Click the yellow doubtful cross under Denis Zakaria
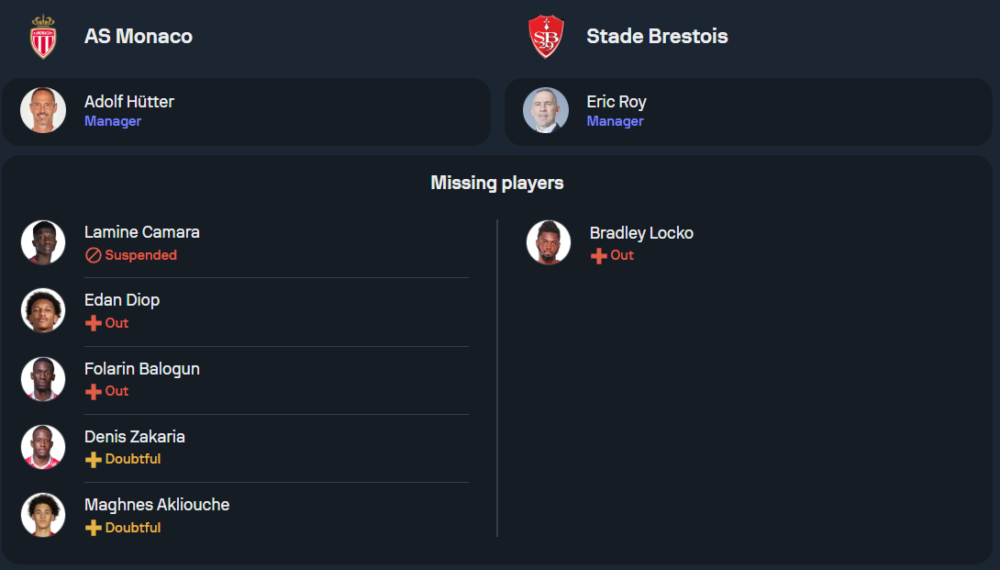This screenshot has height=570, width=1000. point(93,459)
